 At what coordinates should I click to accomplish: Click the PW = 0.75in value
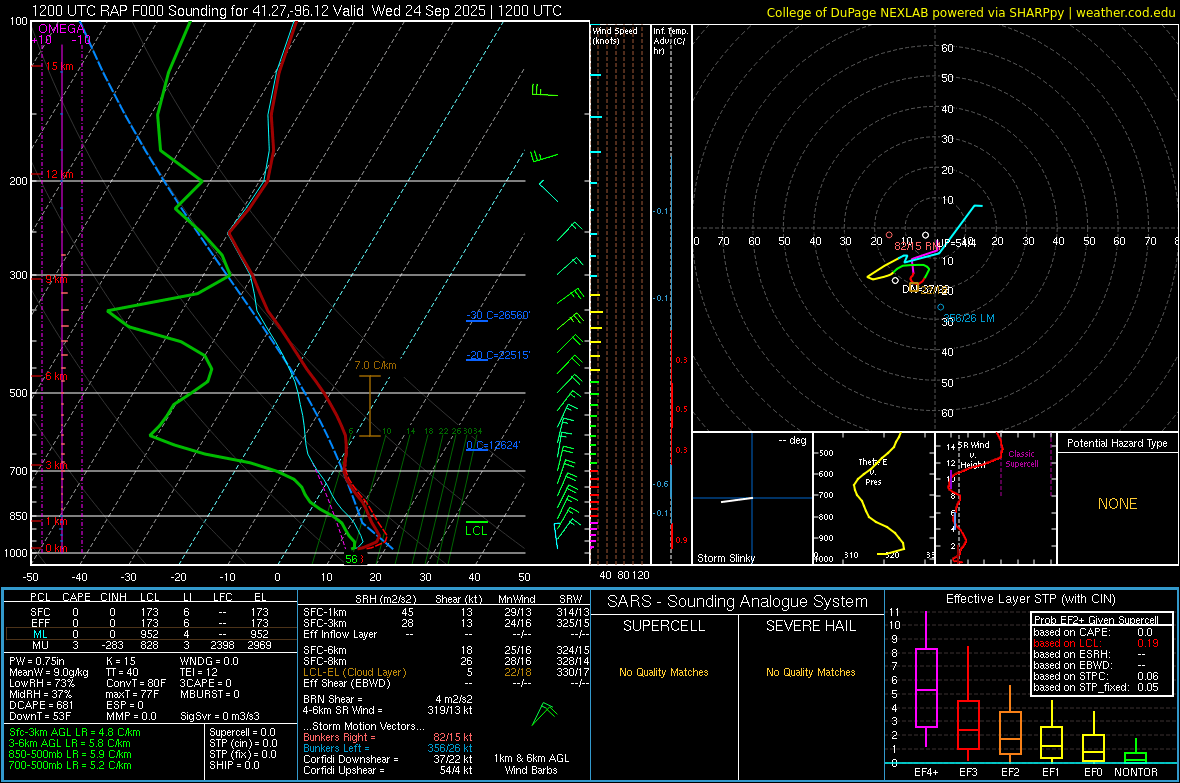37,661
